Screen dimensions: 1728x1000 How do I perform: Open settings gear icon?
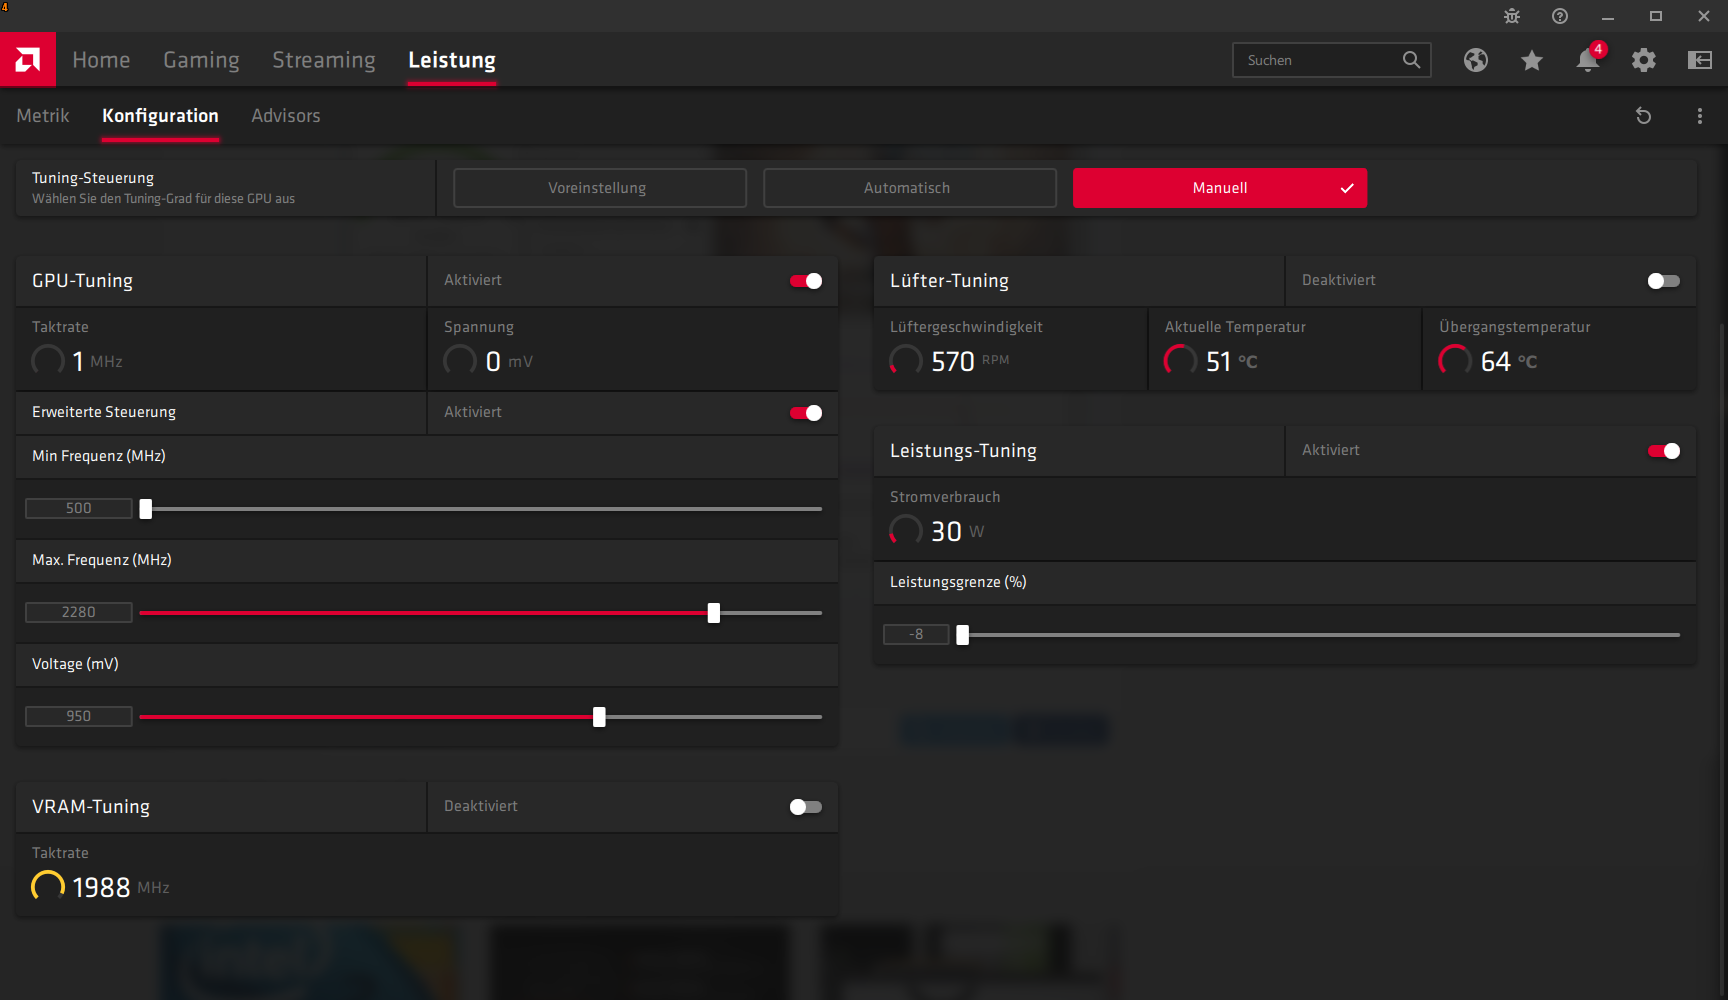(1644, 60)
